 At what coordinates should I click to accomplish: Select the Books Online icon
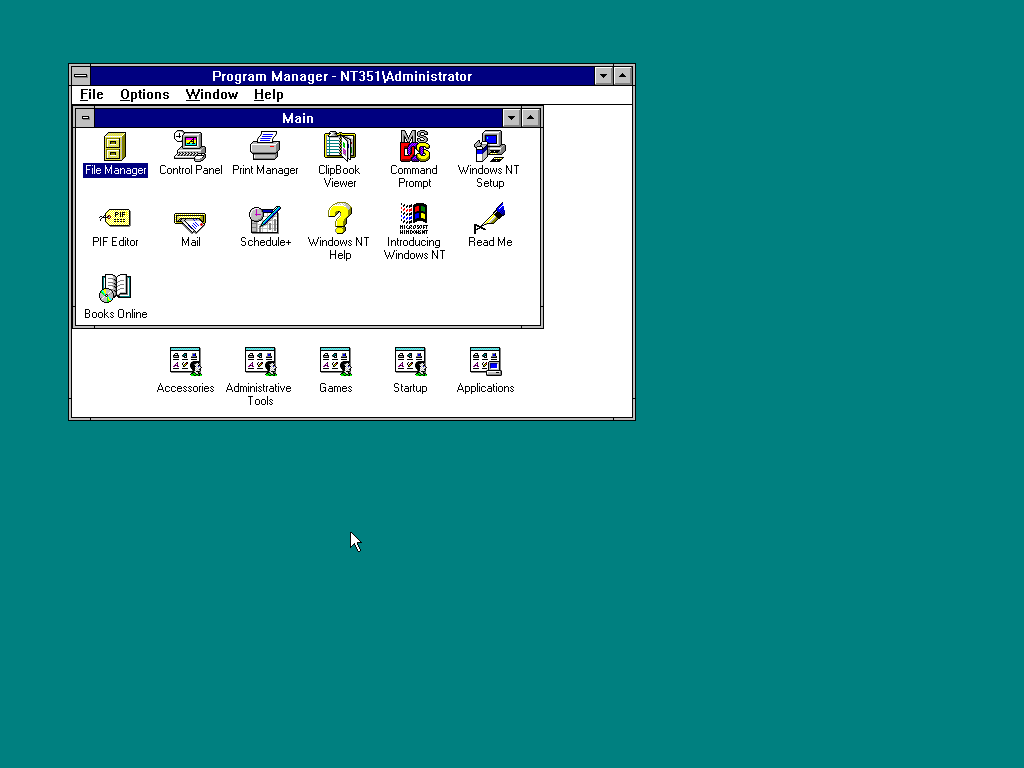pyautogui.click(x=115, y=289)
